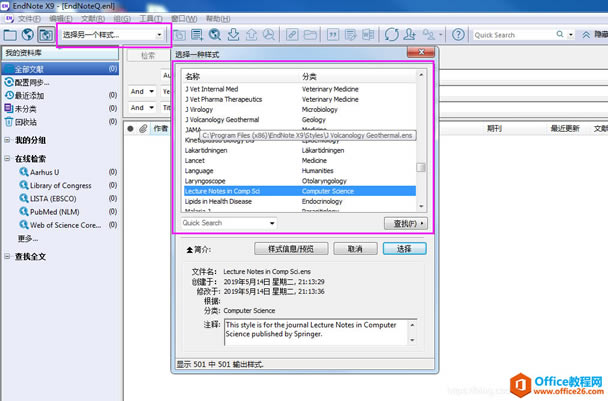Click Share Library person-plus icon
The width and height of the screenshot is (608, 401).
(409, 35)
